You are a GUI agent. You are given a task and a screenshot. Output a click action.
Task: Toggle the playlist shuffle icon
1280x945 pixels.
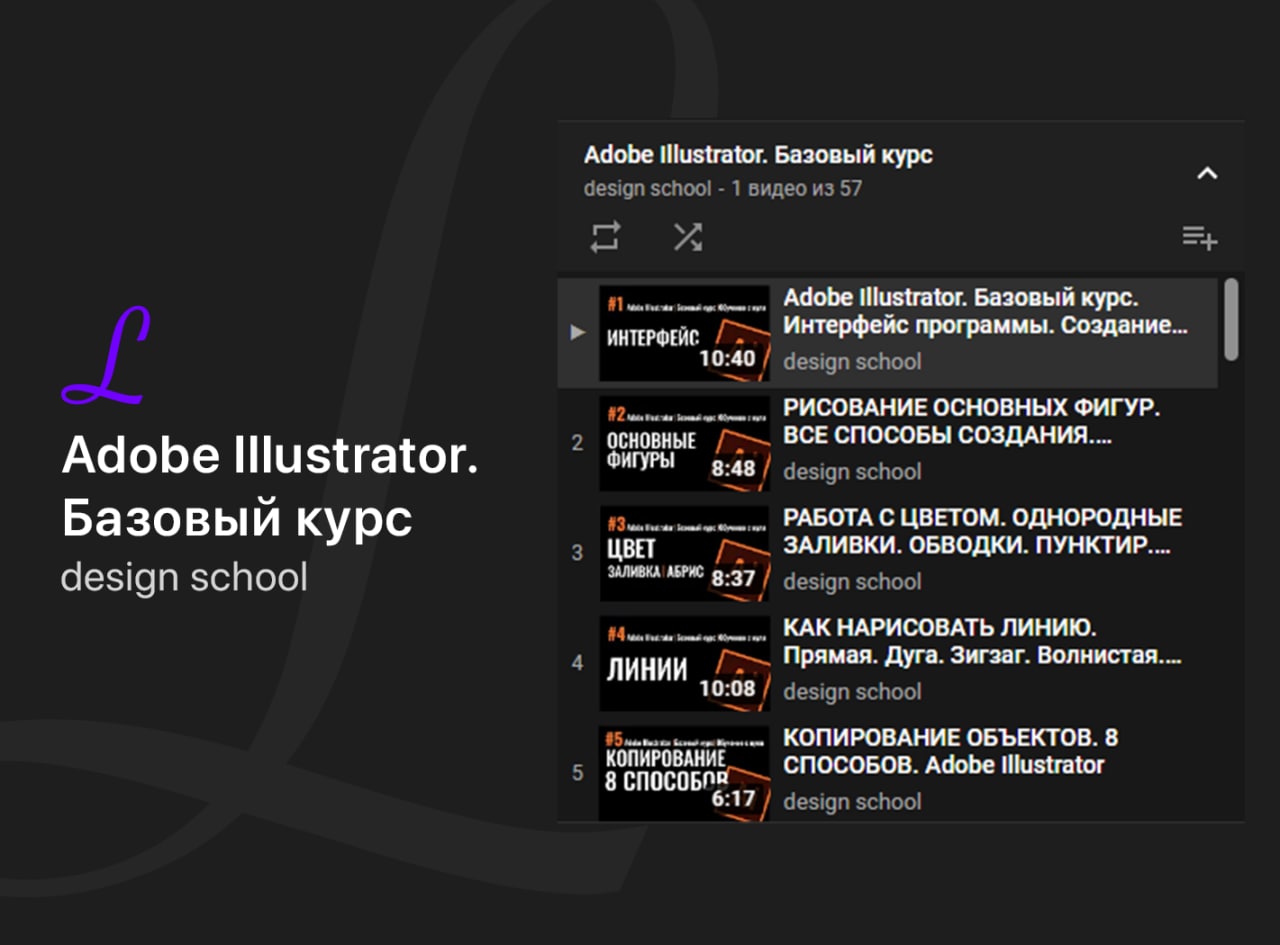(x=687, y=237)
